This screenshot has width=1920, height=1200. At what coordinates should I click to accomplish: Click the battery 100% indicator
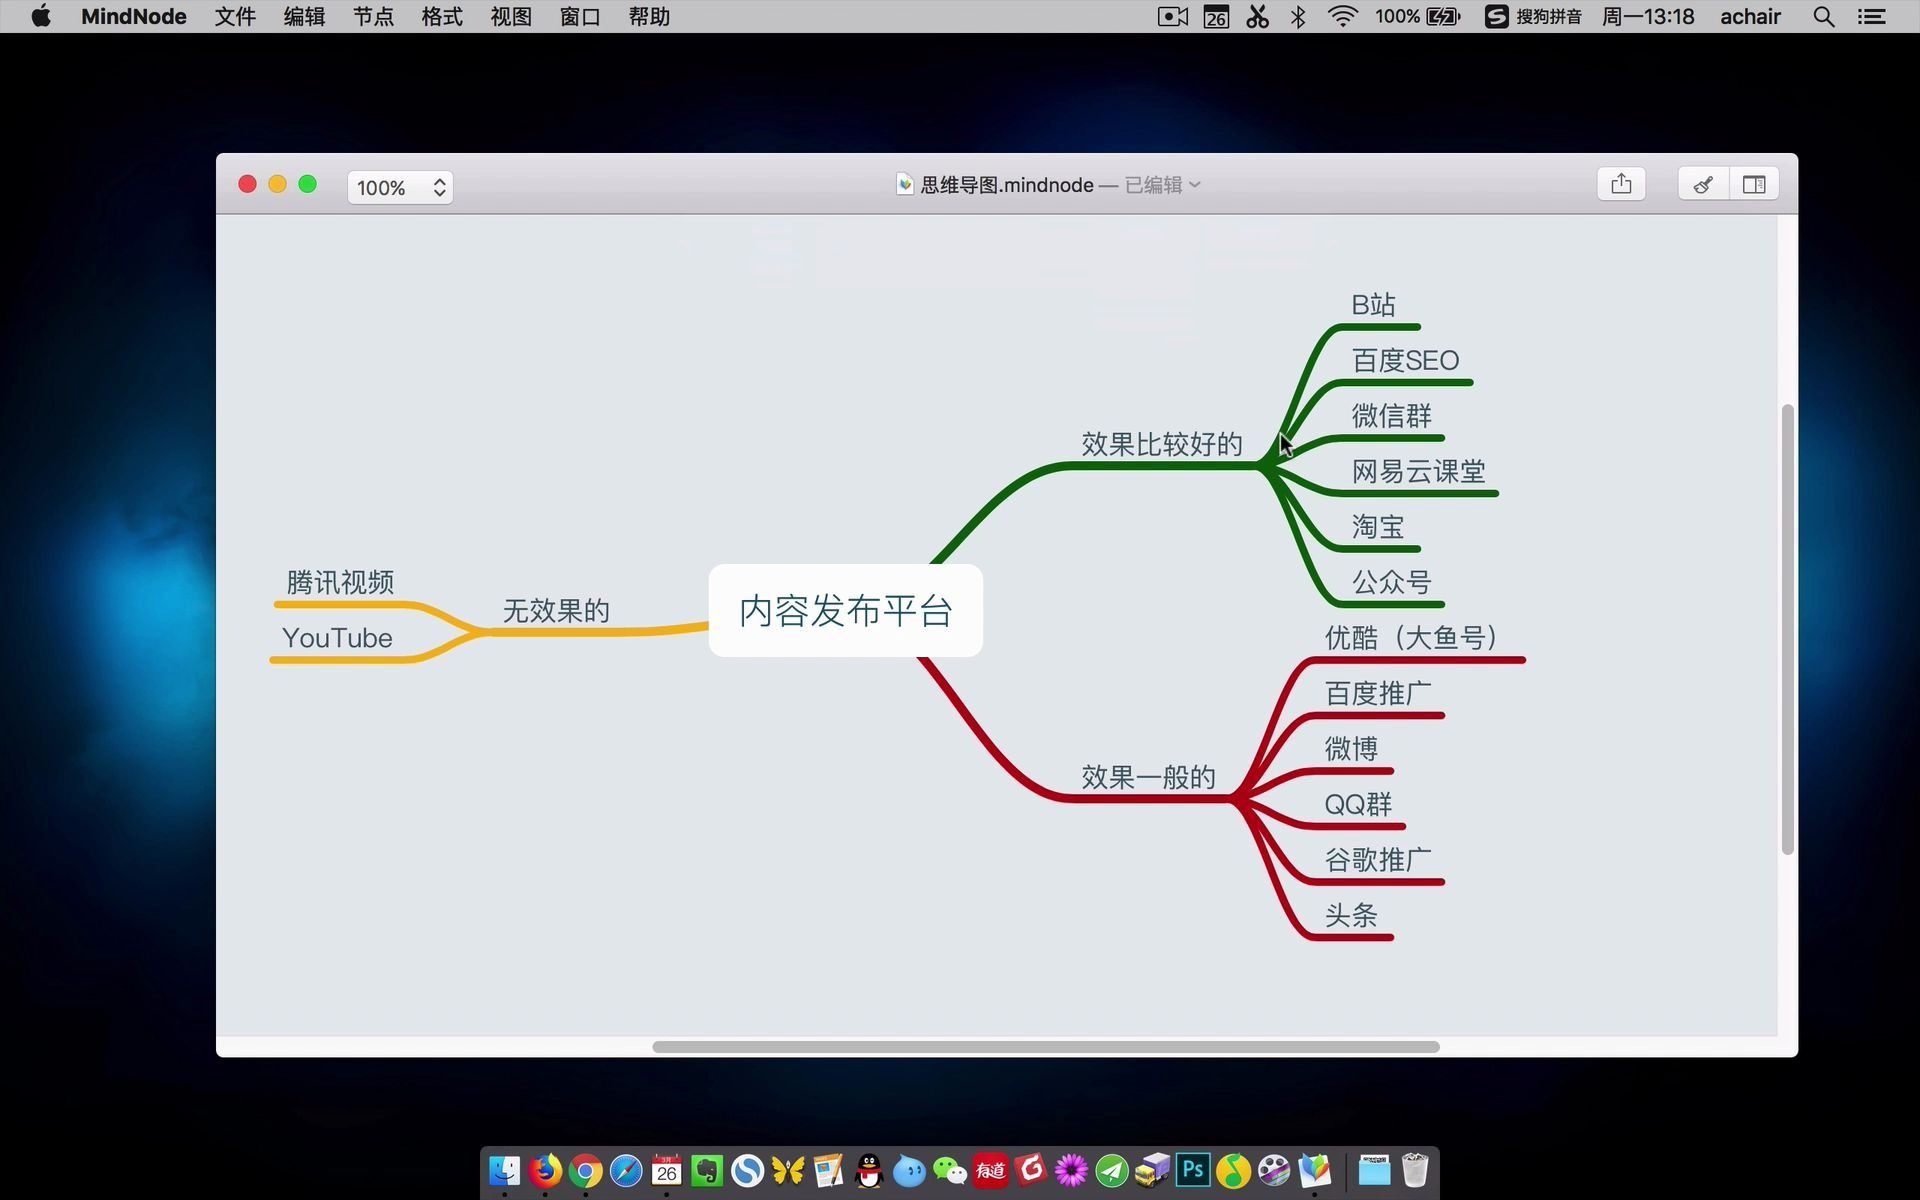coord(1418,16)
